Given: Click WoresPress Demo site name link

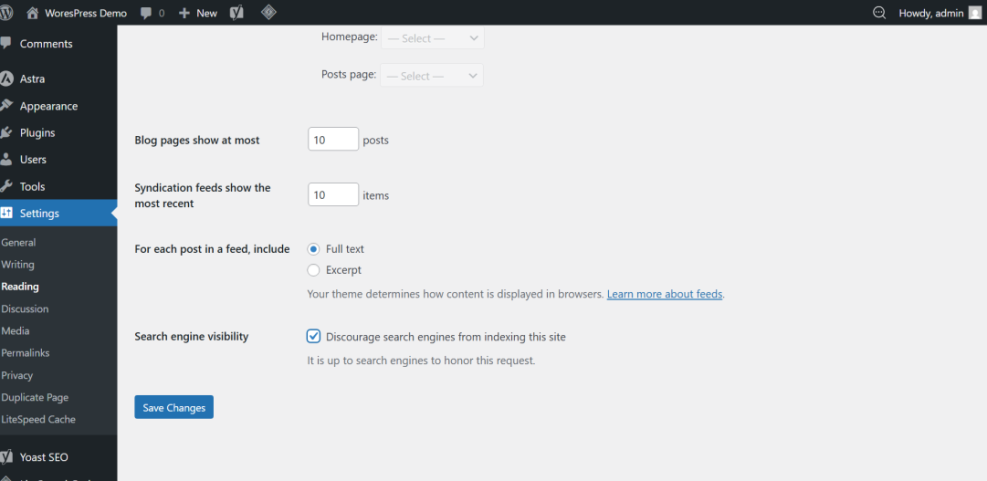Looking at the screenshot, I should [86, 13].
